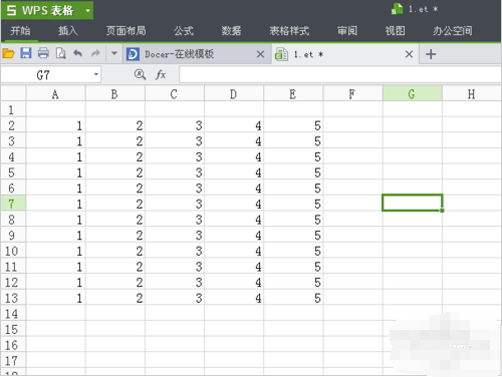Open the 审阅 ribbon tab
The width and height of the screenshot is (502, 377).
pos(347,31)
